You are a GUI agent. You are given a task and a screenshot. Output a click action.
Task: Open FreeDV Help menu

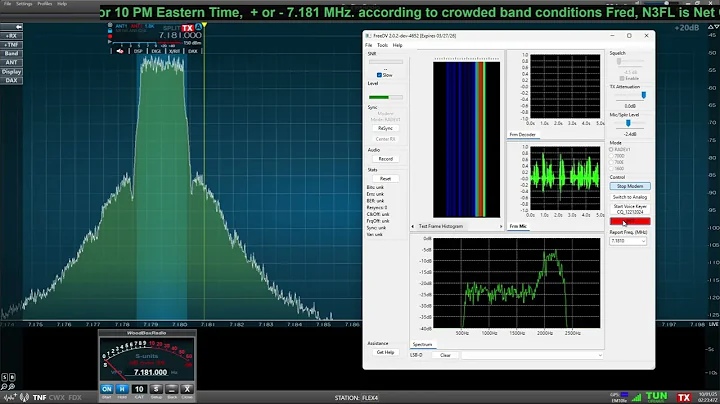click(398, 45)
